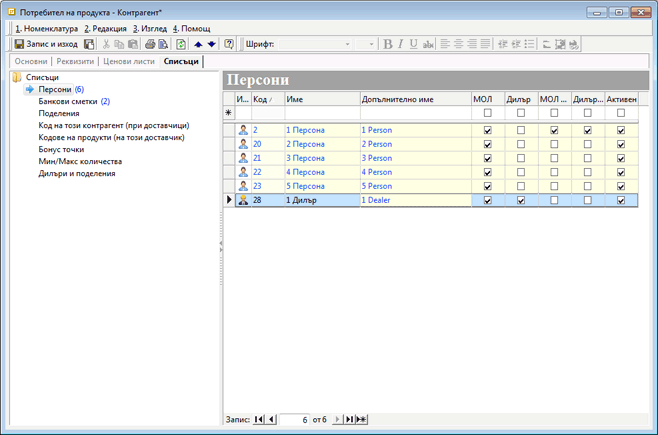Go to previous record navigation button
This screenshot has height=435, width=658.
(272, 419)
